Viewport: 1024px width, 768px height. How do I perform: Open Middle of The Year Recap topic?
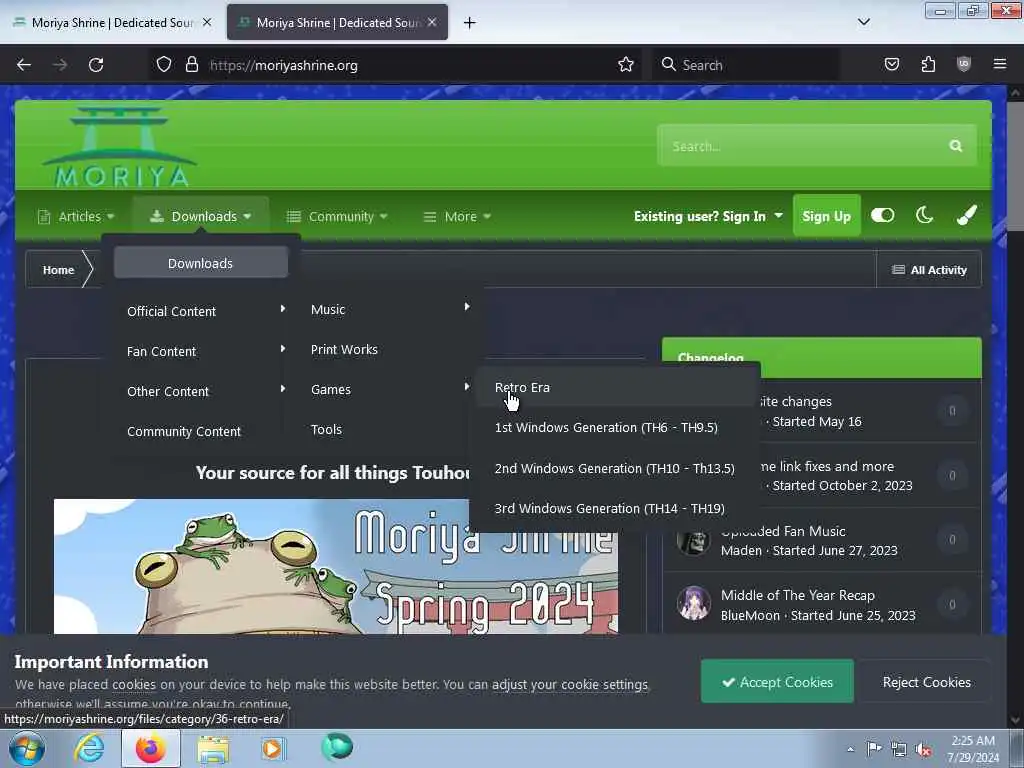(797, 595)
